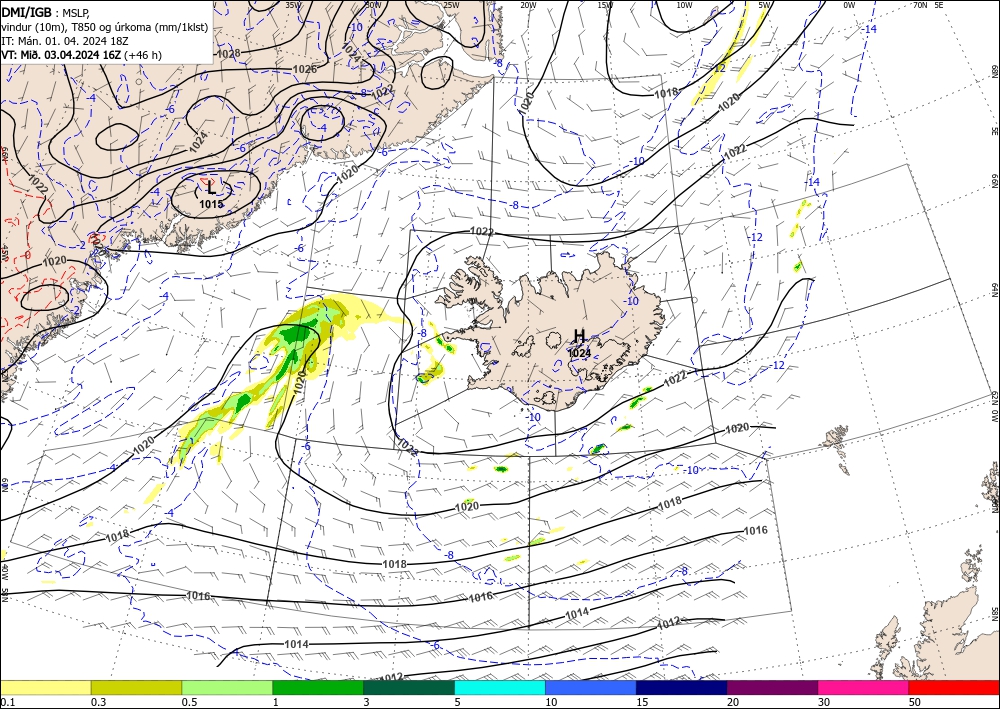The width and height of the screenshot is (1000, 709).
Task: Click the '25W' longitude label
Action: [451, 5]
